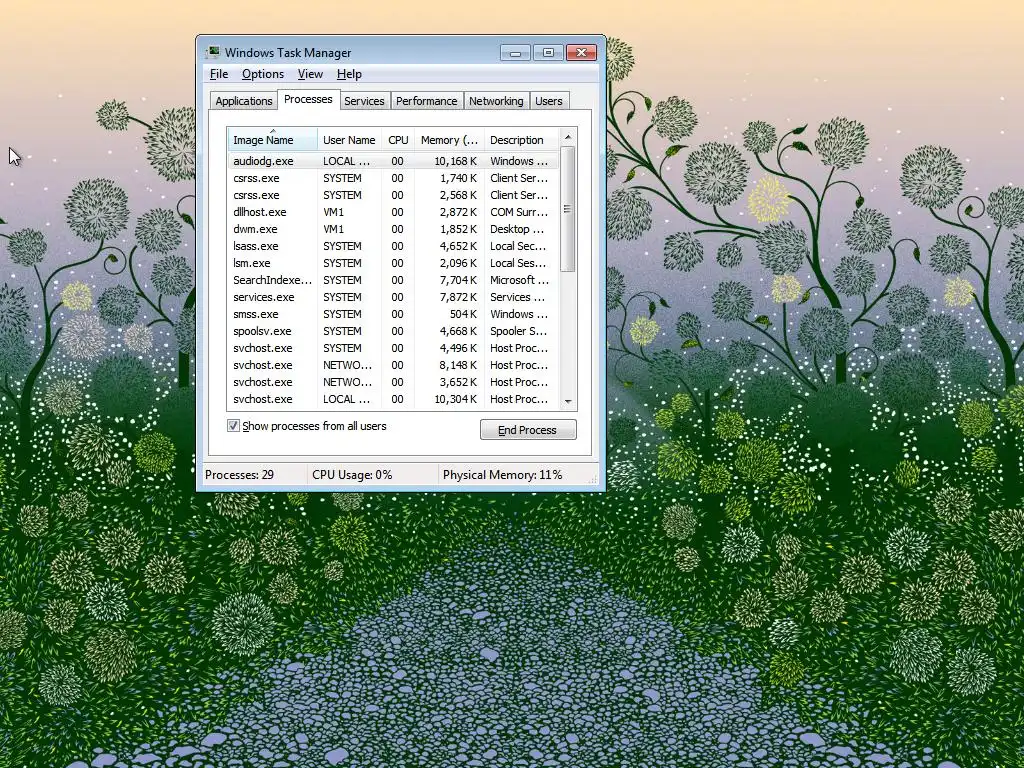This screenshot has height=768, width=1024.
Task: Click the Processes: 29 status bar entry
Action: 239,475
